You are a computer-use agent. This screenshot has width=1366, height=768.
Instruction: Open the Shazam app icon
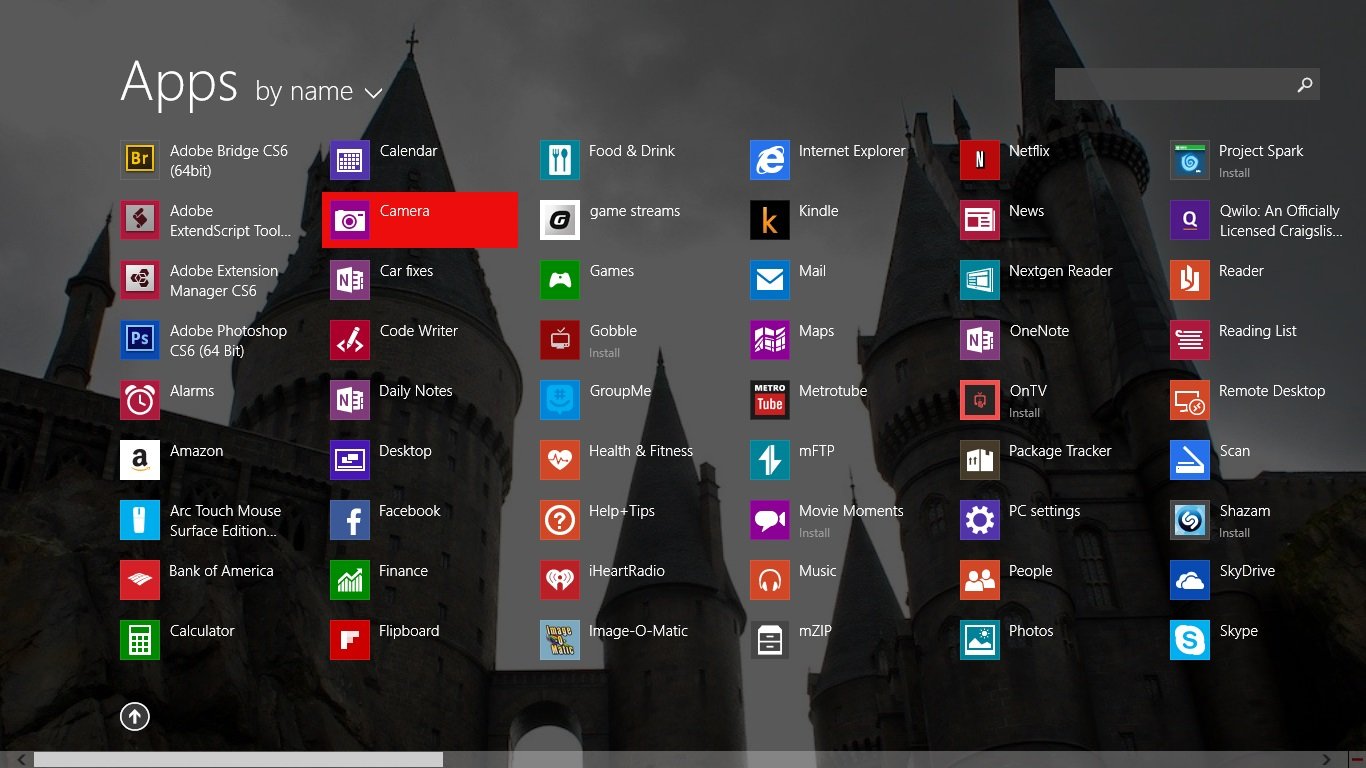(1190, 520)
